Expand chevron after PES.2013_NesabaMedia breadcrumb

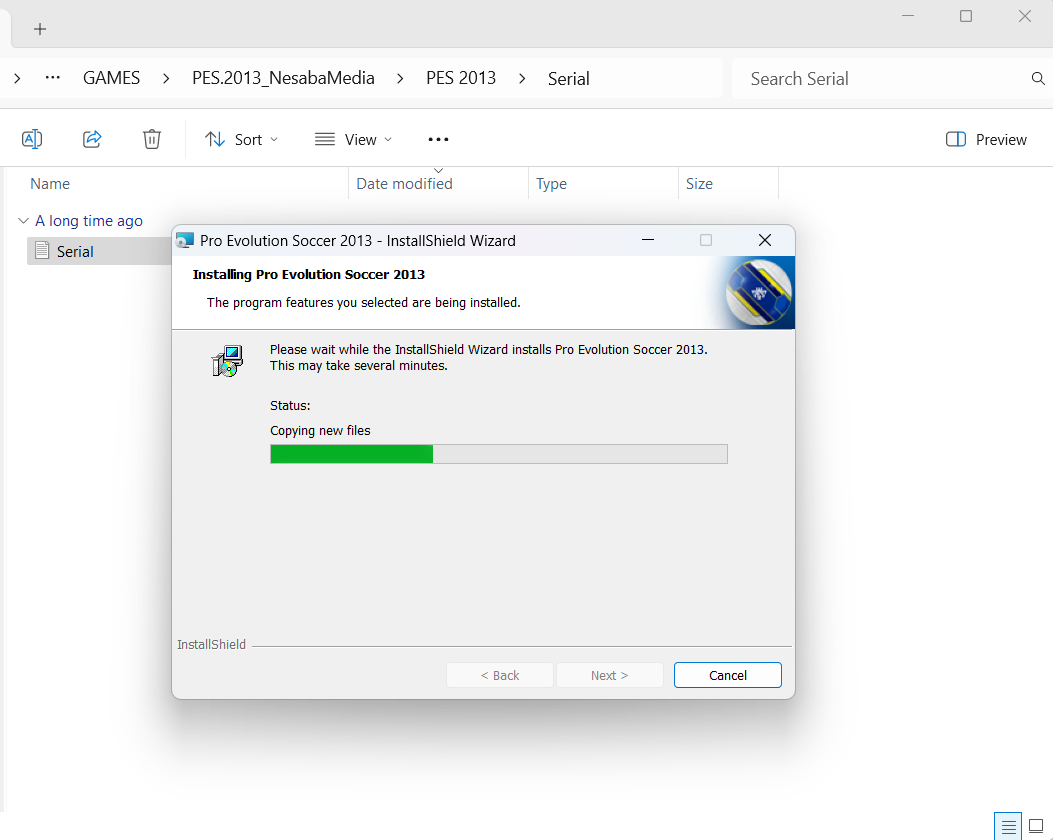tap(400, 79)
